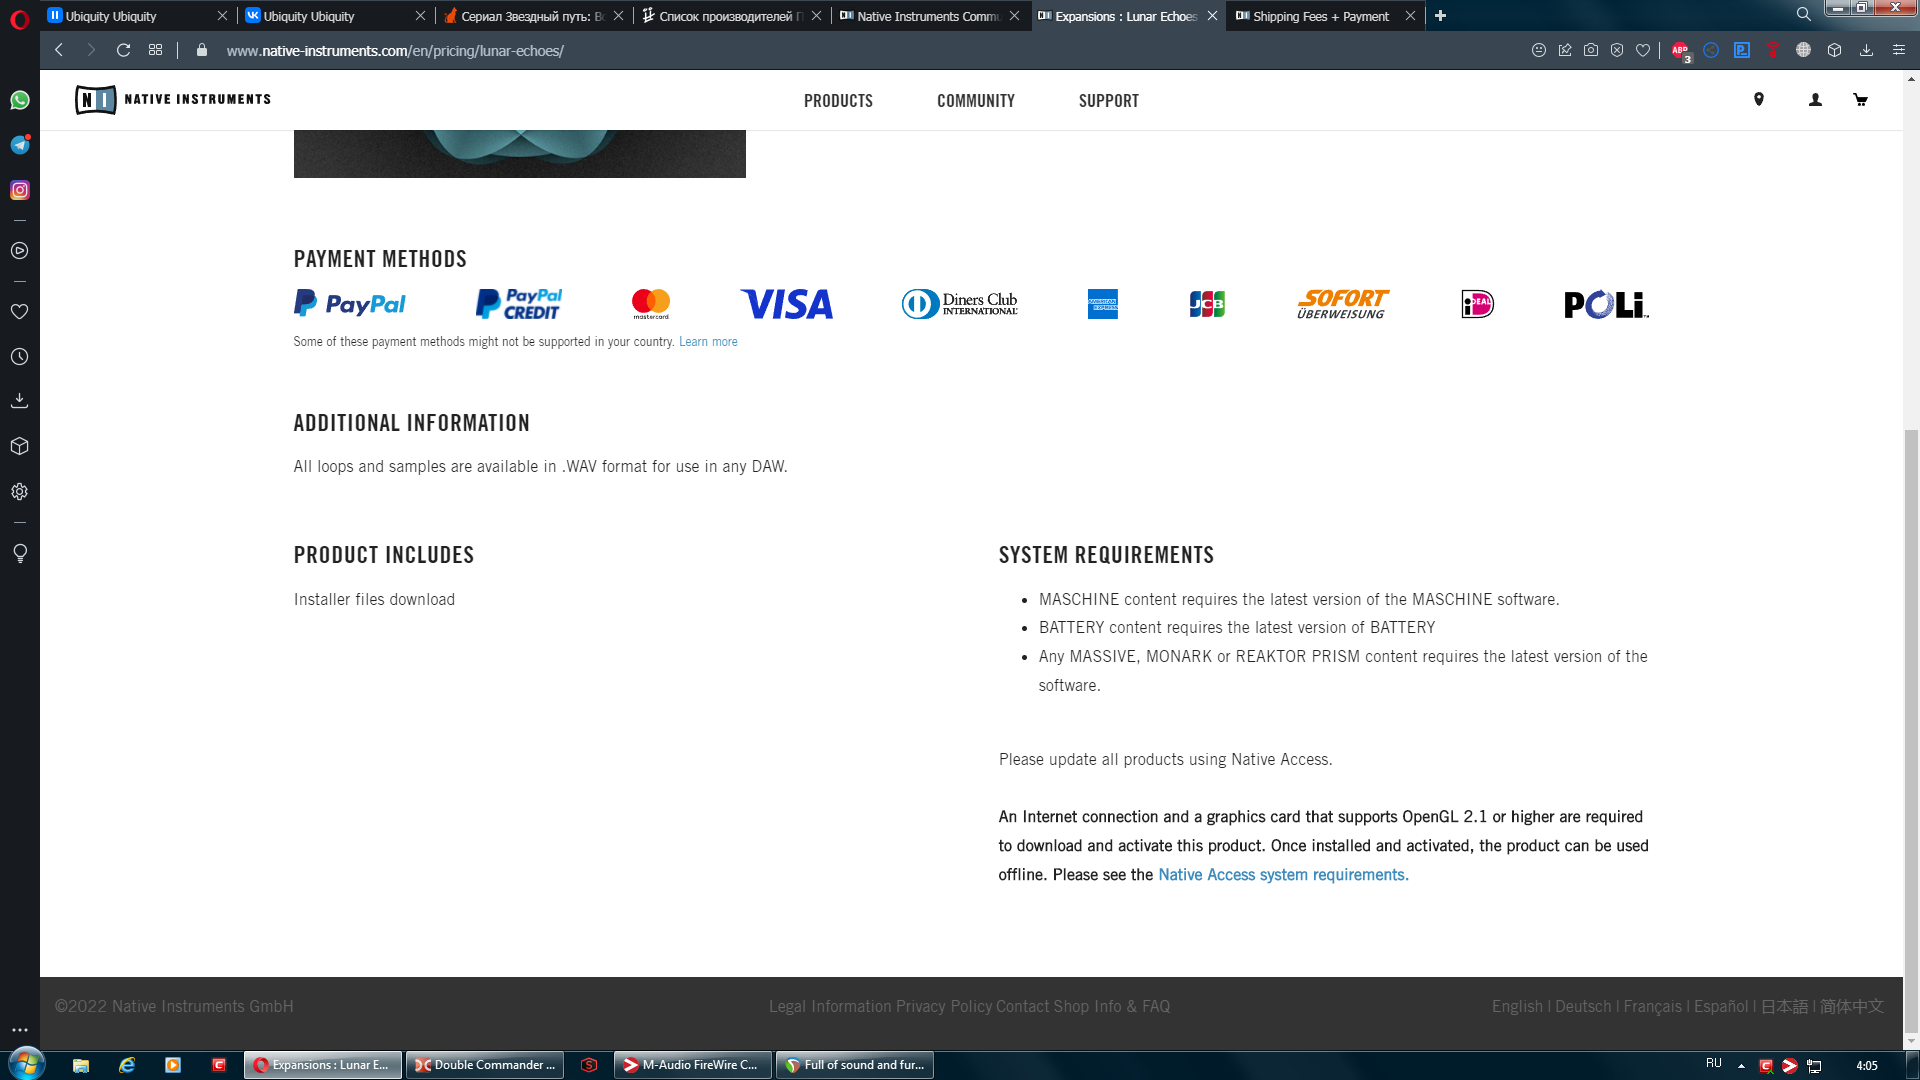Open the Opera easy setup menu

1898,50
